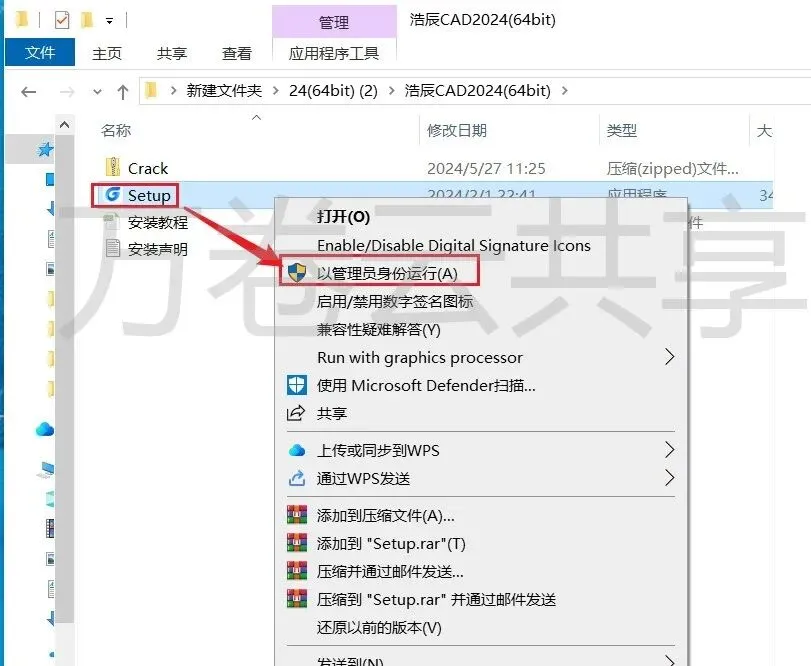Click the share icon beside 共享
The image size is (811, 666).
[x=296, y=413]
